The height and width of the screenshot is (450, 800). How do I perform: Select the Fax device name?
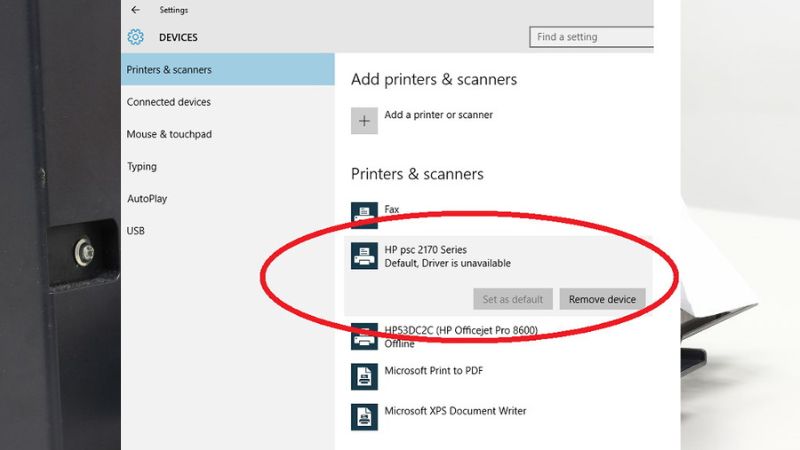pos(391,209)
